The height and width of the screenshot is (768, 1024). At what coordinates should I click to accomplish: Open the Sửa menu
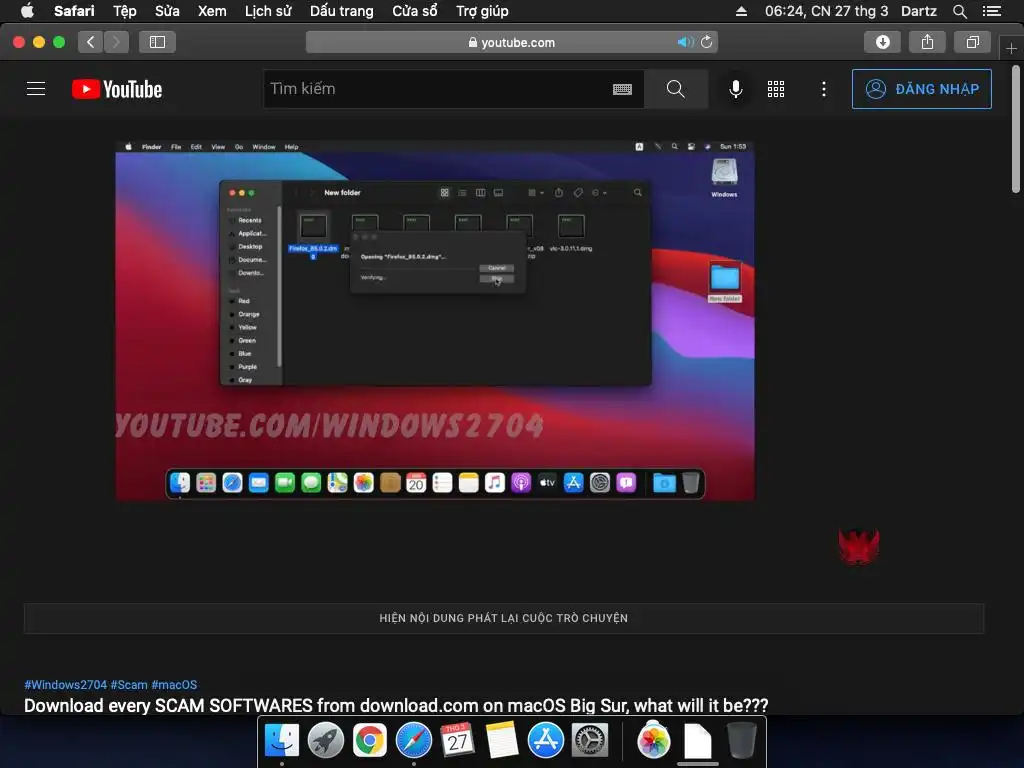click(167, 11)
